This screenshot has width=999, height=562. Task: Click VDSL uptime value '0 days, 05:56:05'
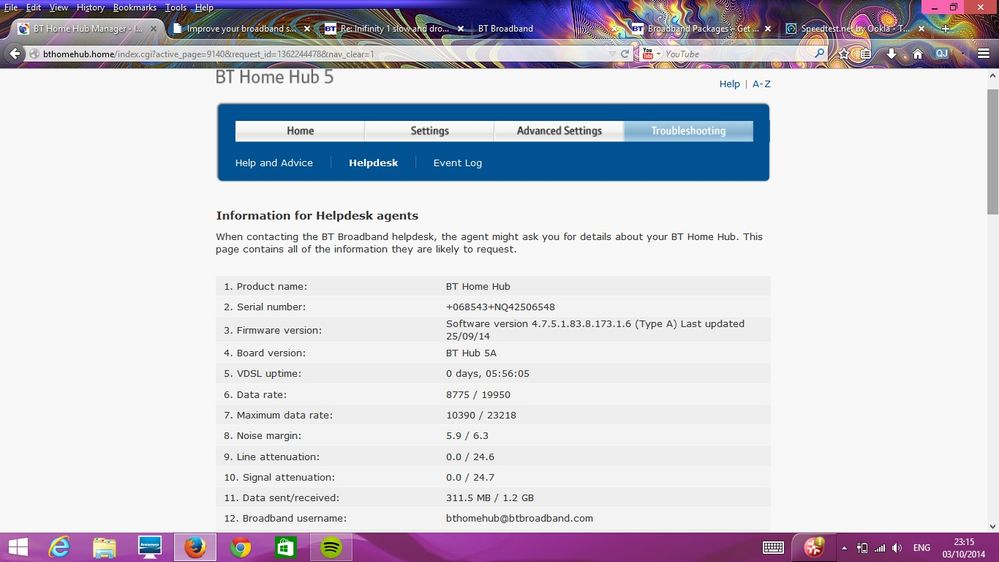point(487,374)
